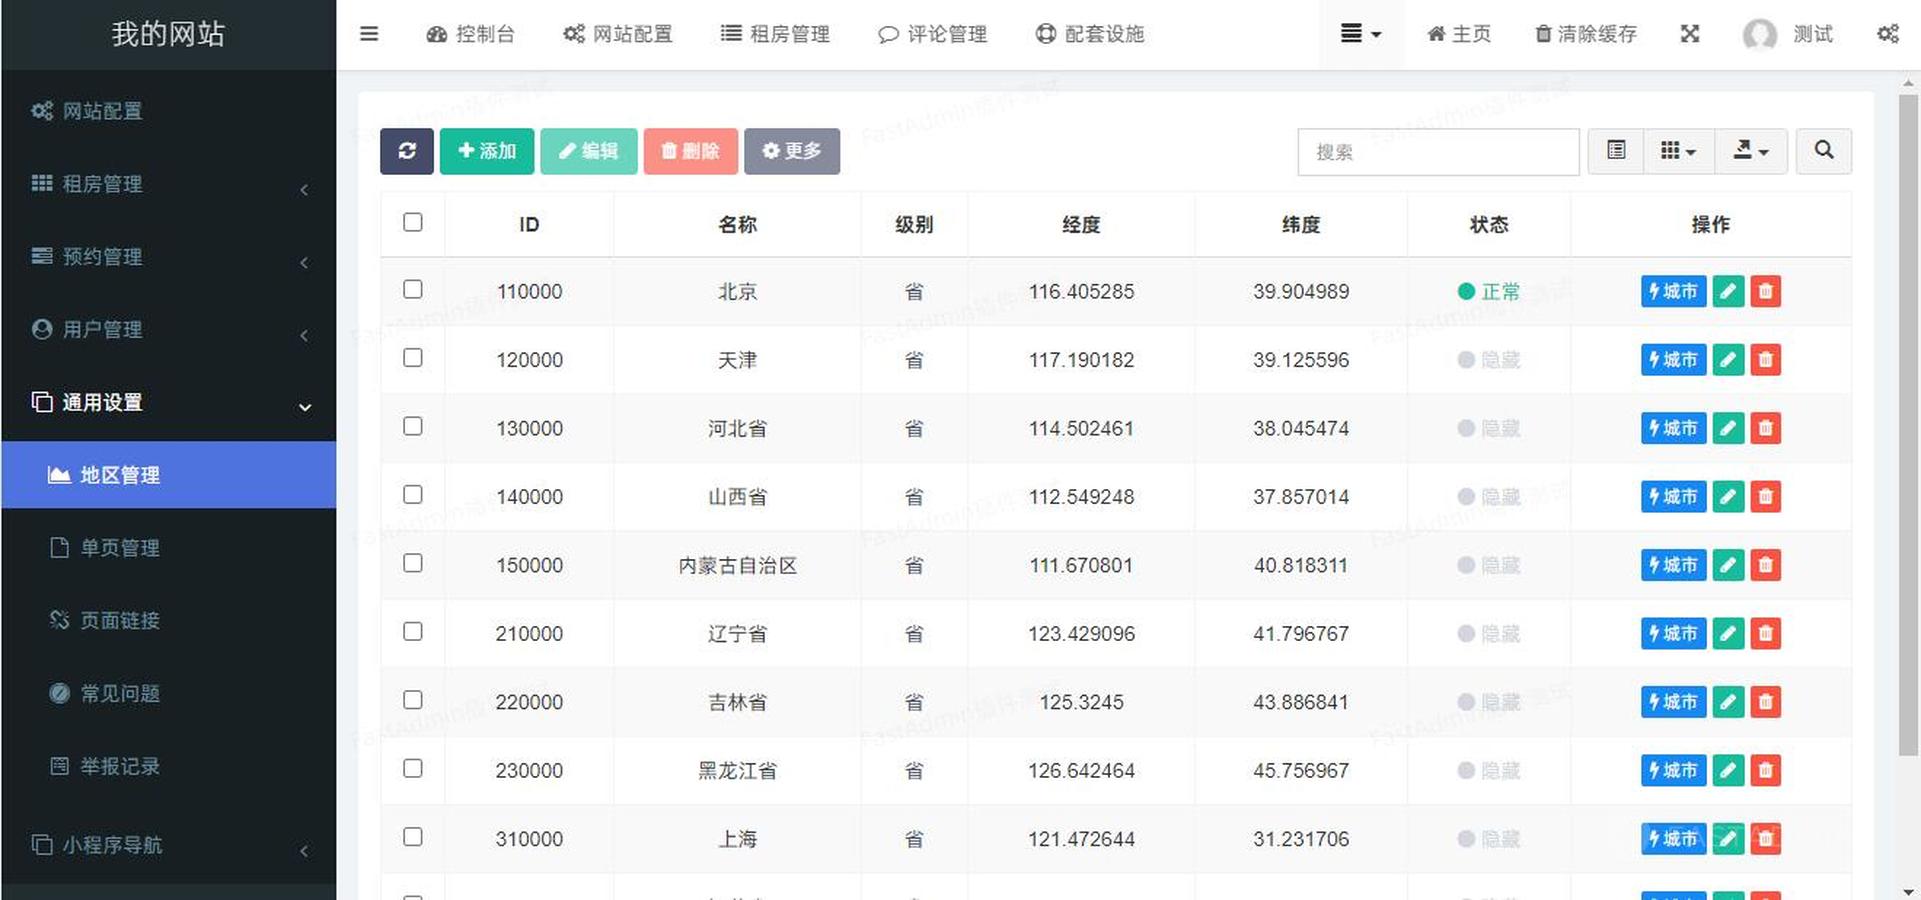Open 评论管理 in top navigation
This screenshot has width=1921, height=900.
(x=932, y=34)
